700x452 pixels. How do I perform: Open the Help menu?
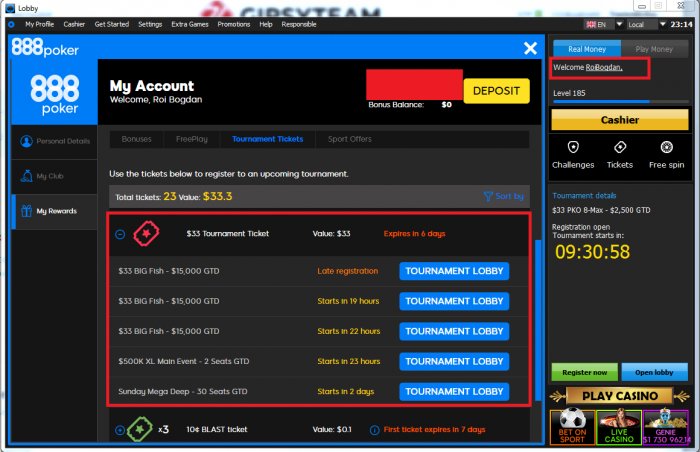266,24
